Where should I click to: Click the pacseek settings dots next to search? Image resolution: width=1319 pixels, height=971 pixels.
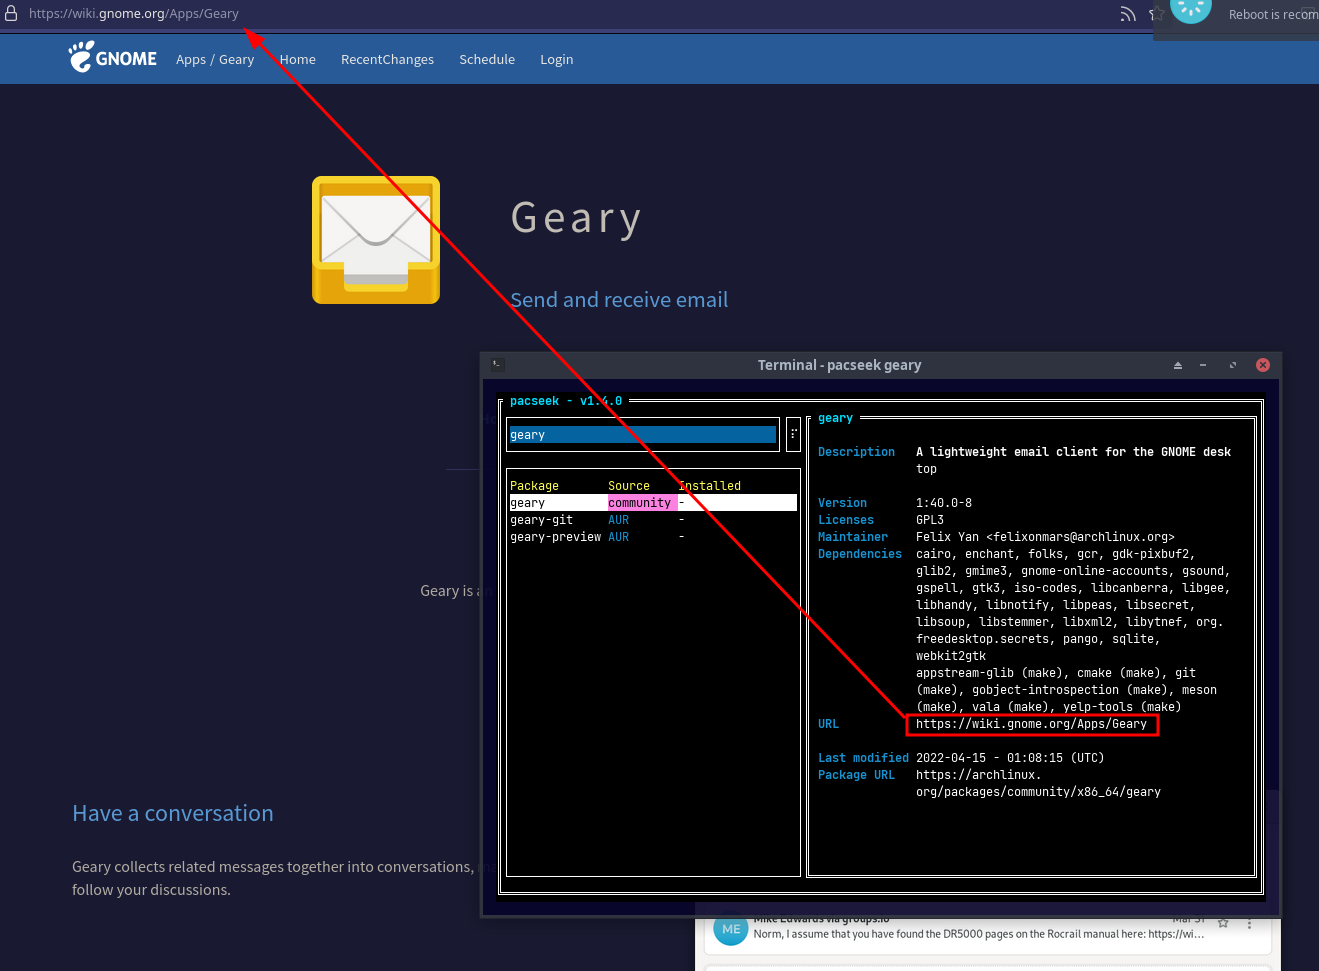click(x=793, y=434)
